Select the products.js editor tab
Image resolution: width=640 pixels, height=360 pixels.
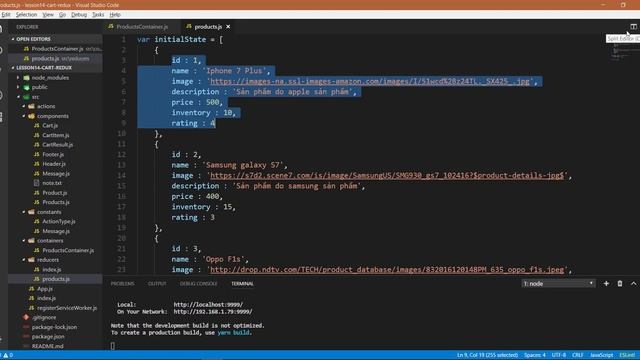pyautogui.click(x=208, y=27)
